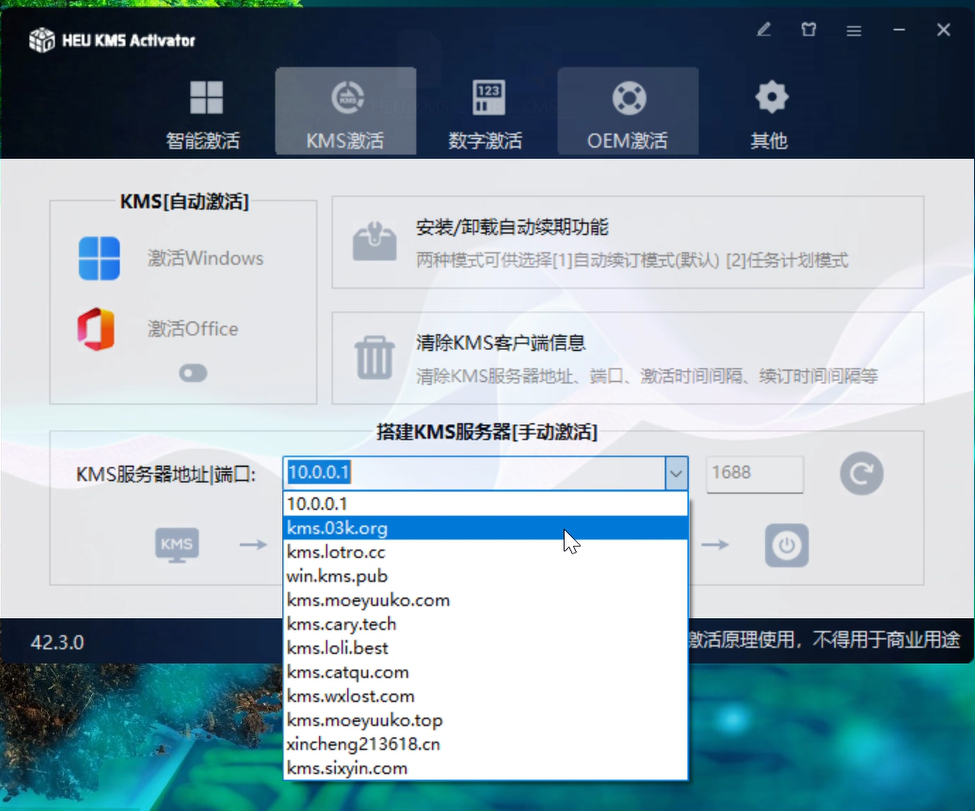Click the KMS[自动激活] group heading
Image resolution: width=975 pixels, height=811 pixels.
[184, 202]
